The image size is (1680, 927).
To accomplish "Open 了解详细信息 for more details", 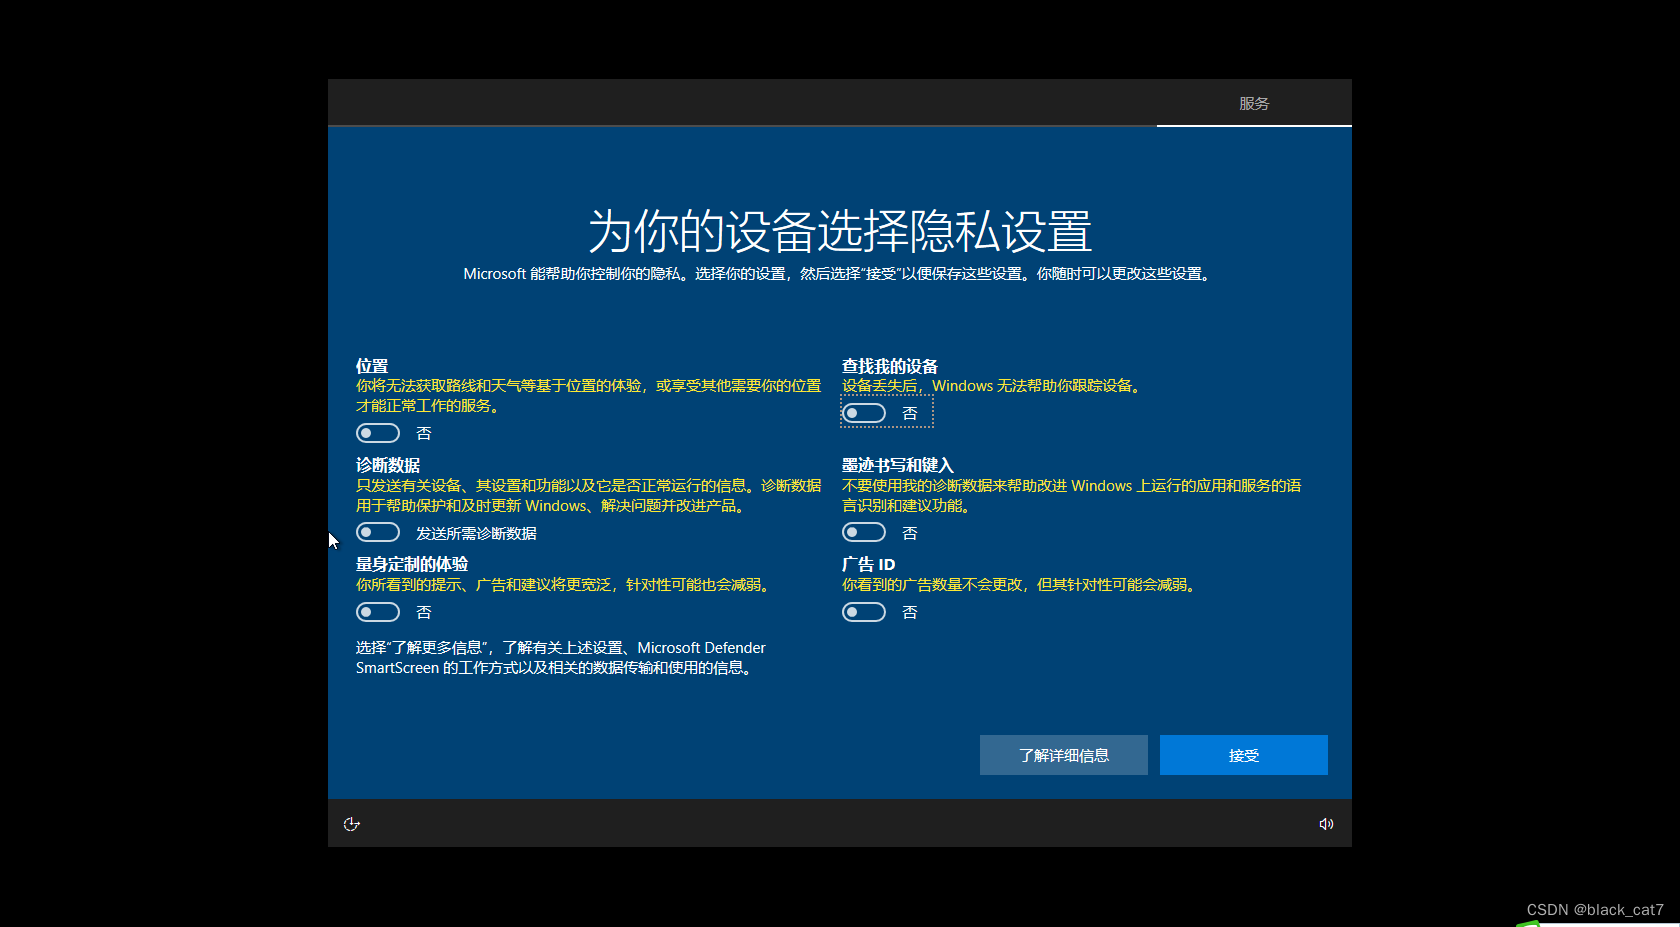I will coord(1063,755).
